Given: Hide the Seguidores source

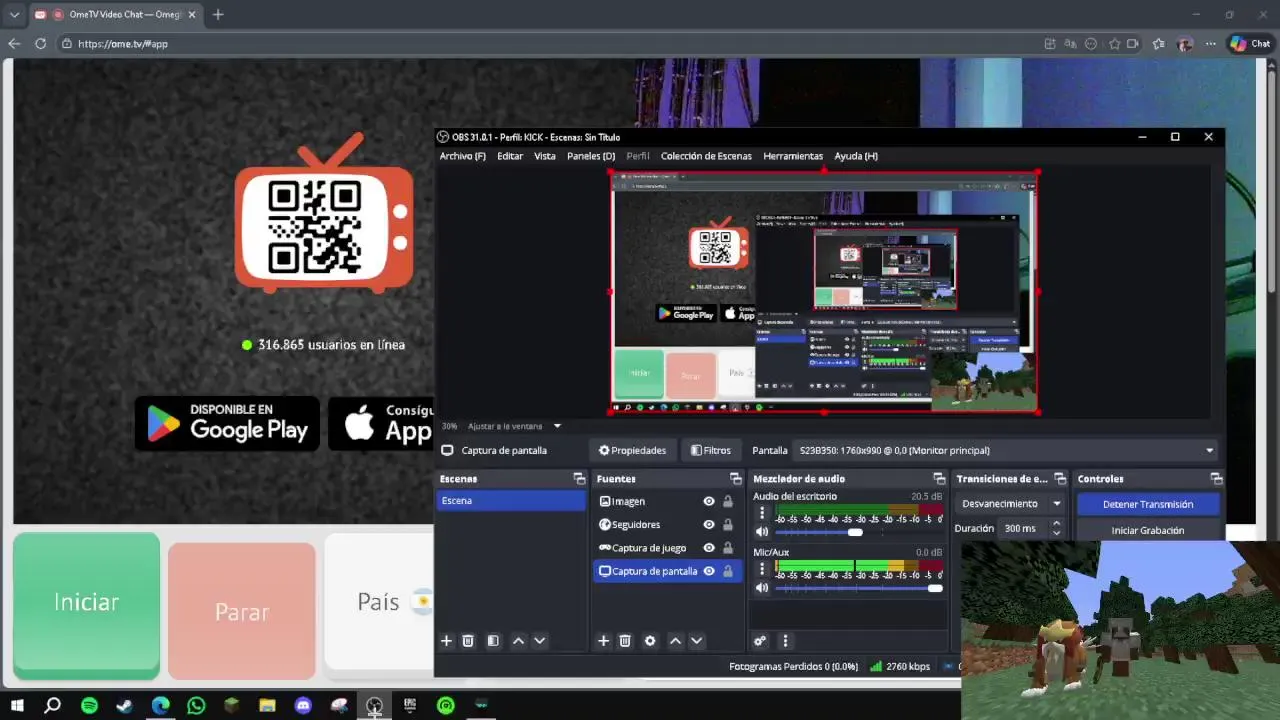Looking at the screenshot, I should (x=709, y=524).
